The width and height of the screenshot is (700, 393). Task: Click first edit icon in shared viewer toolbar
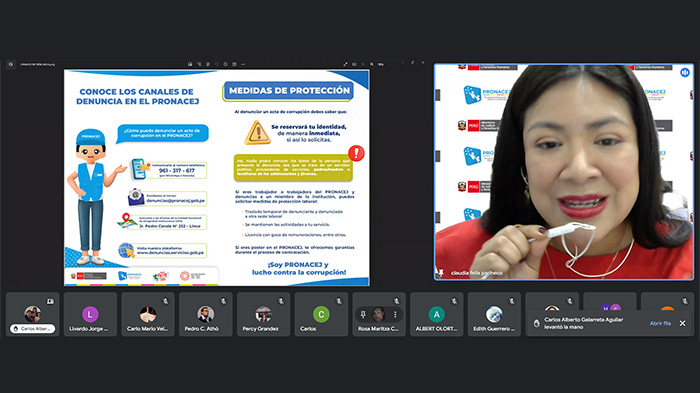click(x=190, y=64)
